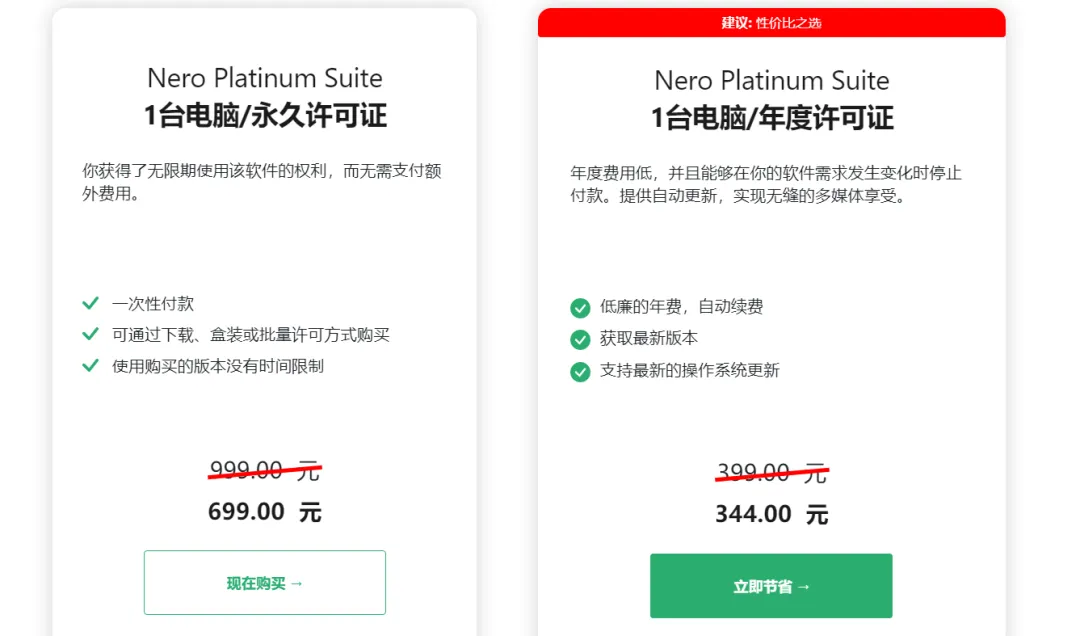
Task: Click the 获取最新版本 feature text
Action: 649,338
